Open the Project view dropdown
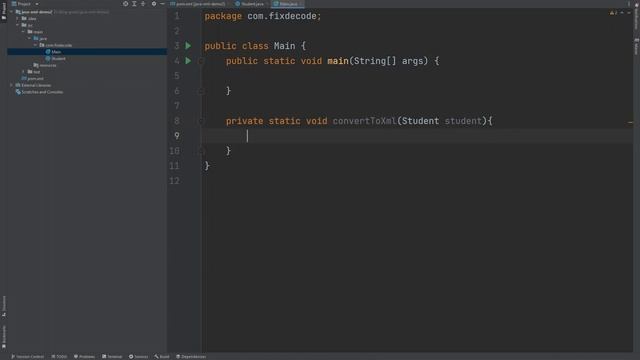640x360 pixels. pyautogui.click(x=25, y=4)
